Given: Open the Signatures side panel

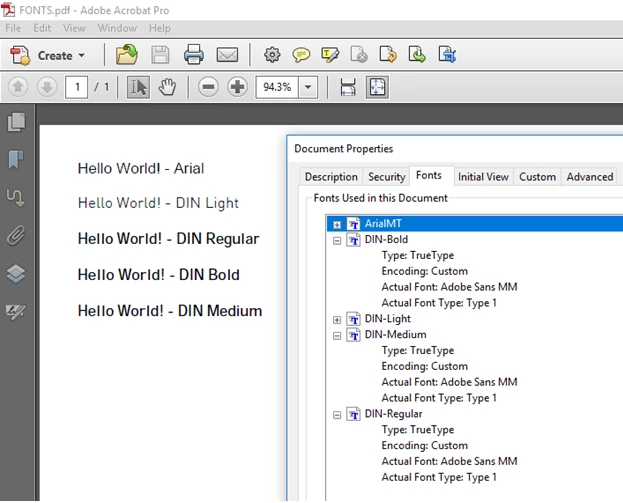Looking at the screenshot, I should tap(16, 311).
